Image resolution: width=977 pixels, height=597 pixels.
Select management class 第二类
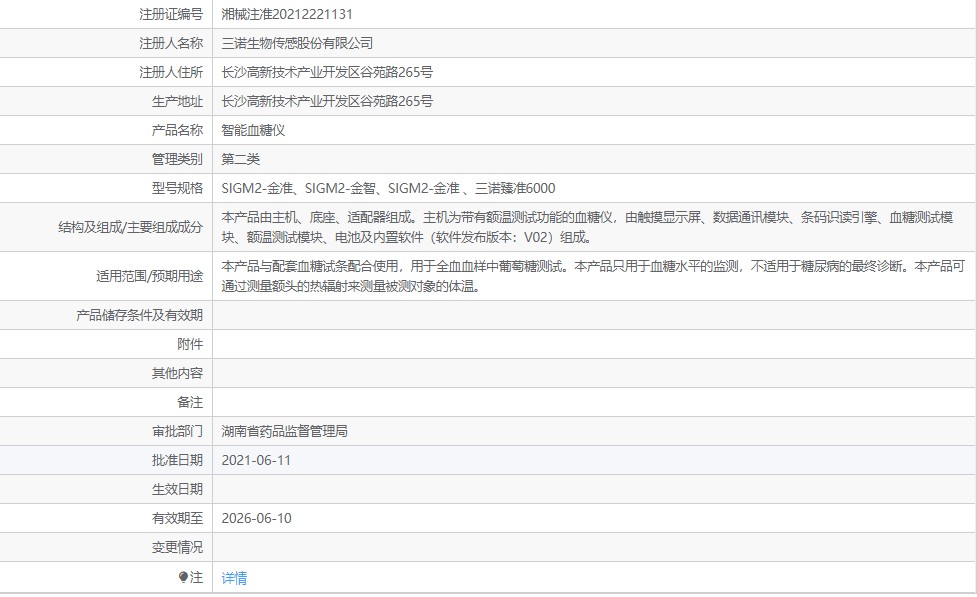(x=241, y=159)
